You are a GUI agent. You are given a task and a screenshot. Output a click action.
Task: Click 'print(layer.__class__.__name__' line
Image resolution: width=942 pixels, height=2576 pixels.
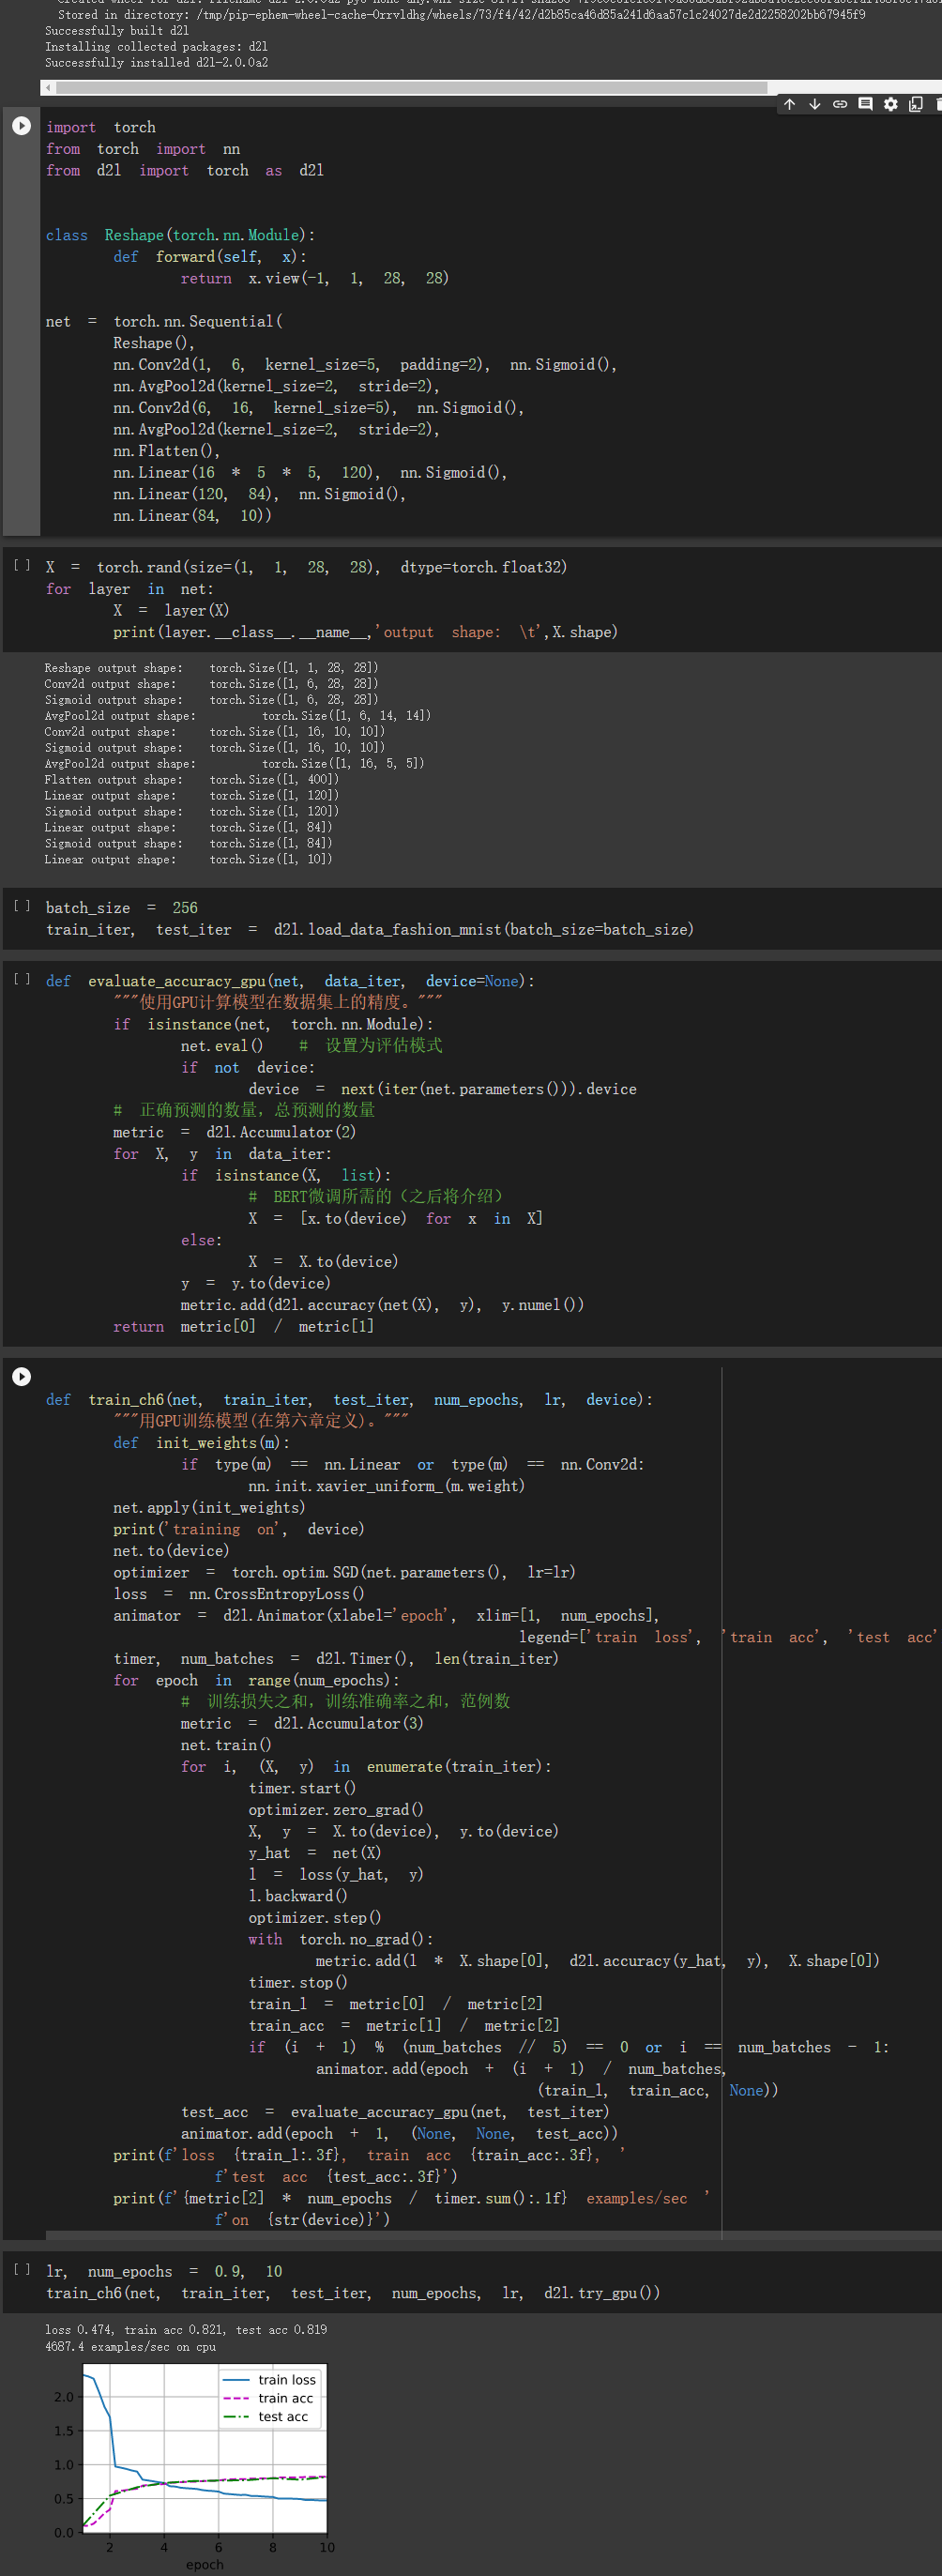pyautogui.click(x=365, y=632)
